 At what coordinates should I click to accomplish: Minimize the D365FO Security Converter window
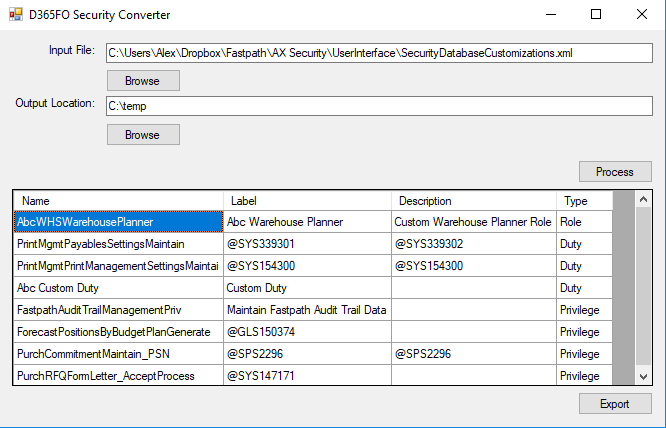point(551,14)
